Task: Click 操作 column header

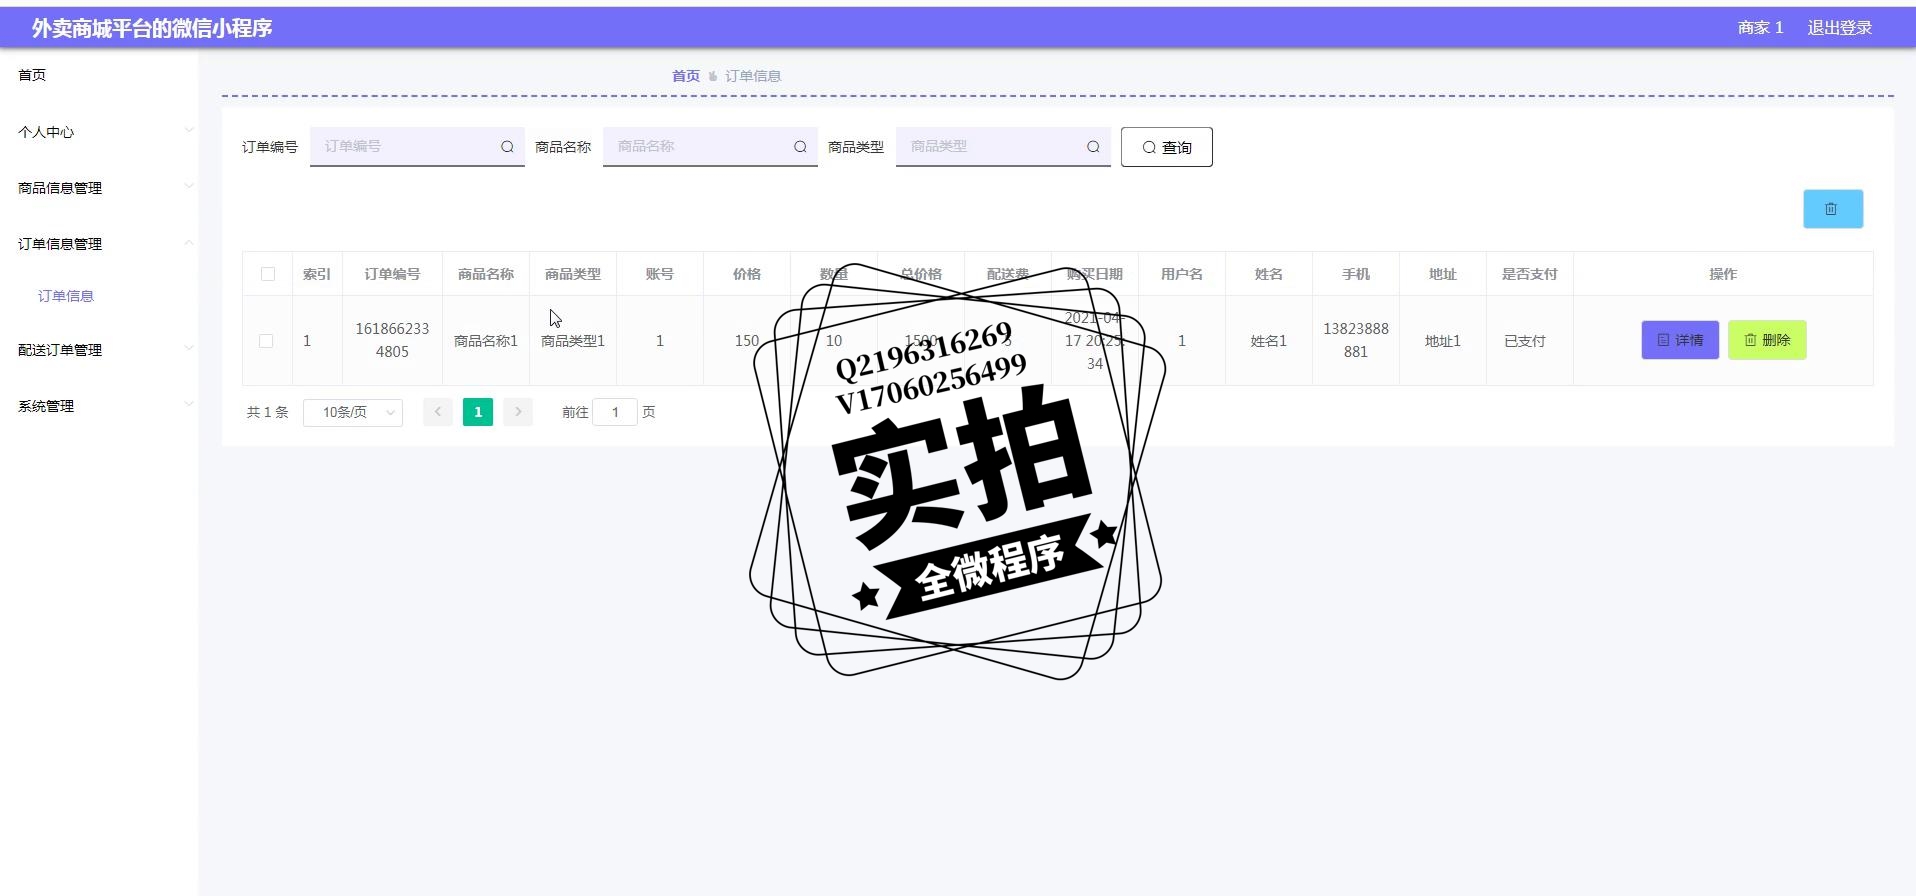Action: (x=1723, y=274)
